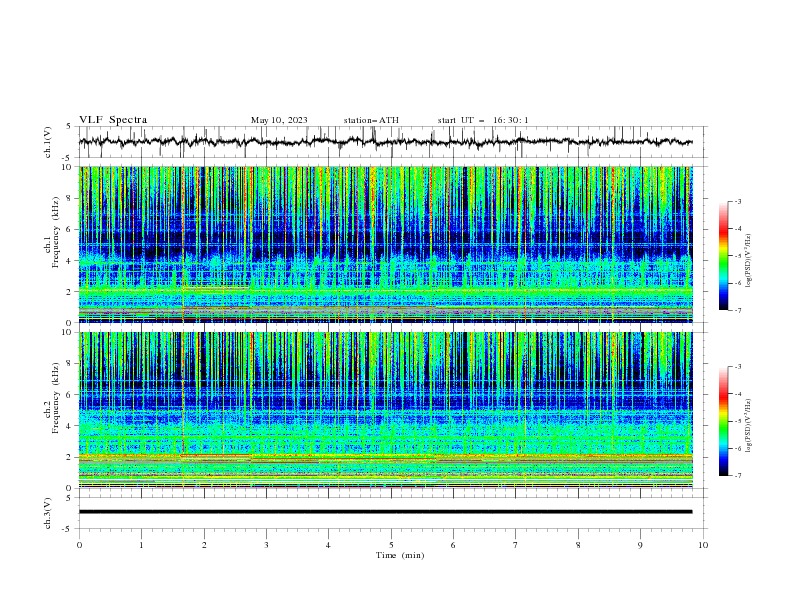Viewport: 792px width, 612px height.
Task: Click the ch.1 "Frequency (kHz)" axis label
Action: click(x=56, y=232)
